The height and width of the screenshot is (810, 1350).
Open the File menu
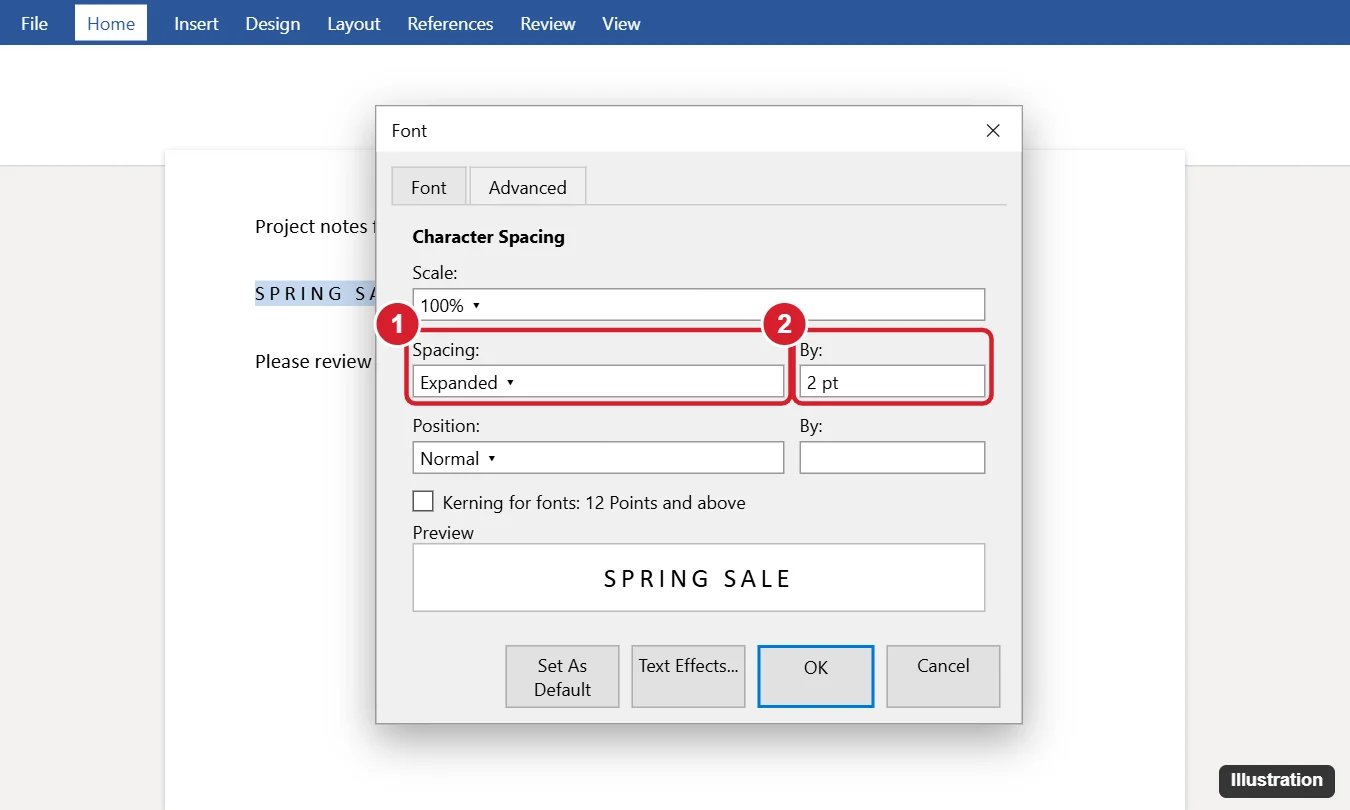34,23
